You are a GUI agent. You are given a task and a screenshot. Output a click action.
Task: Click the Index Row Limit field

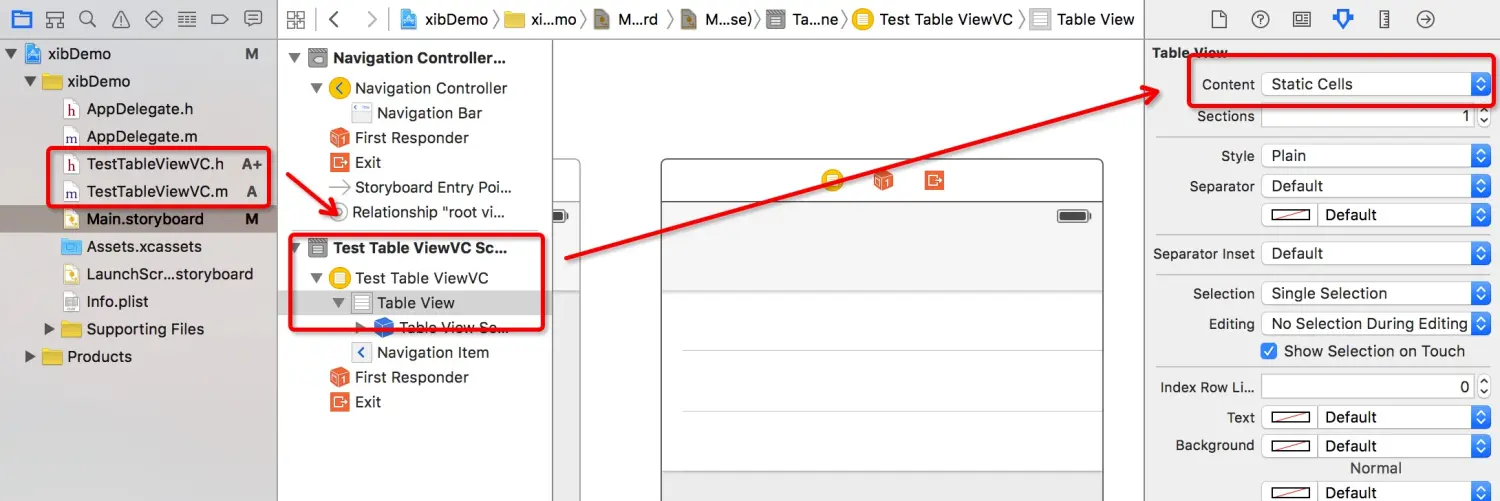1368,387
